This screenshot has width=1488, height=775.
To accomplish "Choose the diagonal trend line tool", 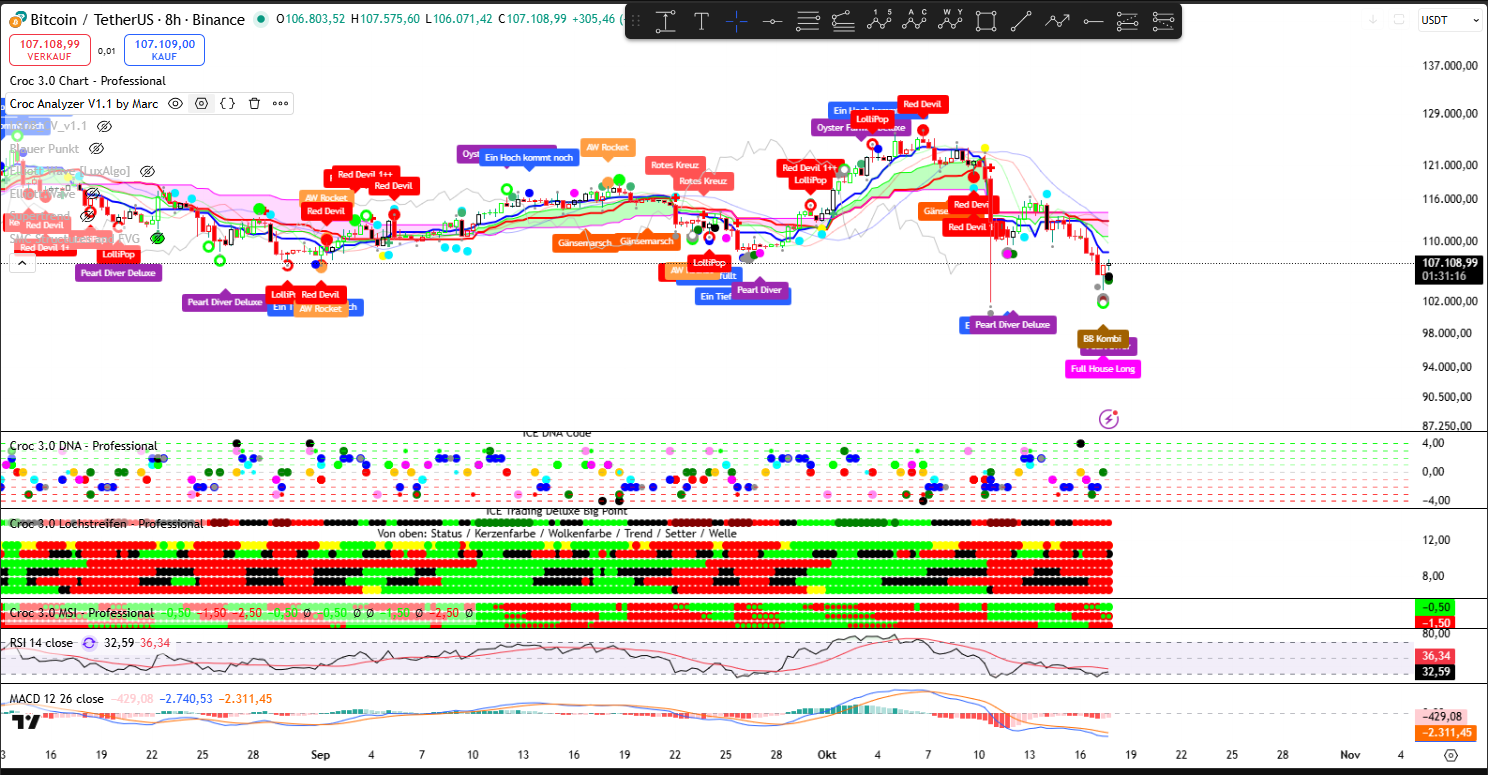I will tap(1021, 21).
